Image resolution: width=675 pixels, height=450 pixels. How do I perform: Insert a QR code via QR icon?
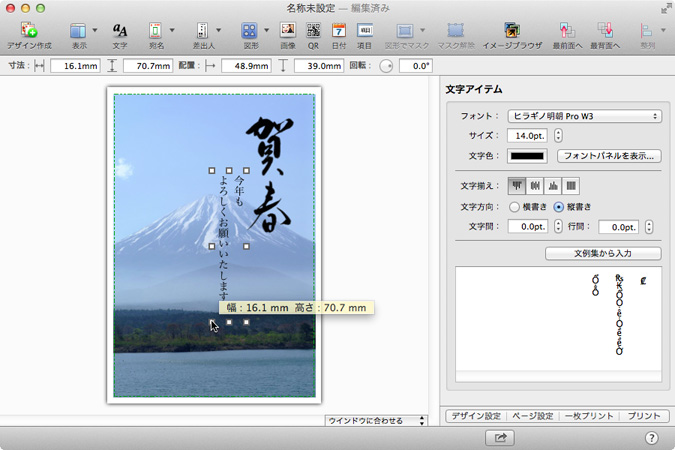tap(313, 30)
